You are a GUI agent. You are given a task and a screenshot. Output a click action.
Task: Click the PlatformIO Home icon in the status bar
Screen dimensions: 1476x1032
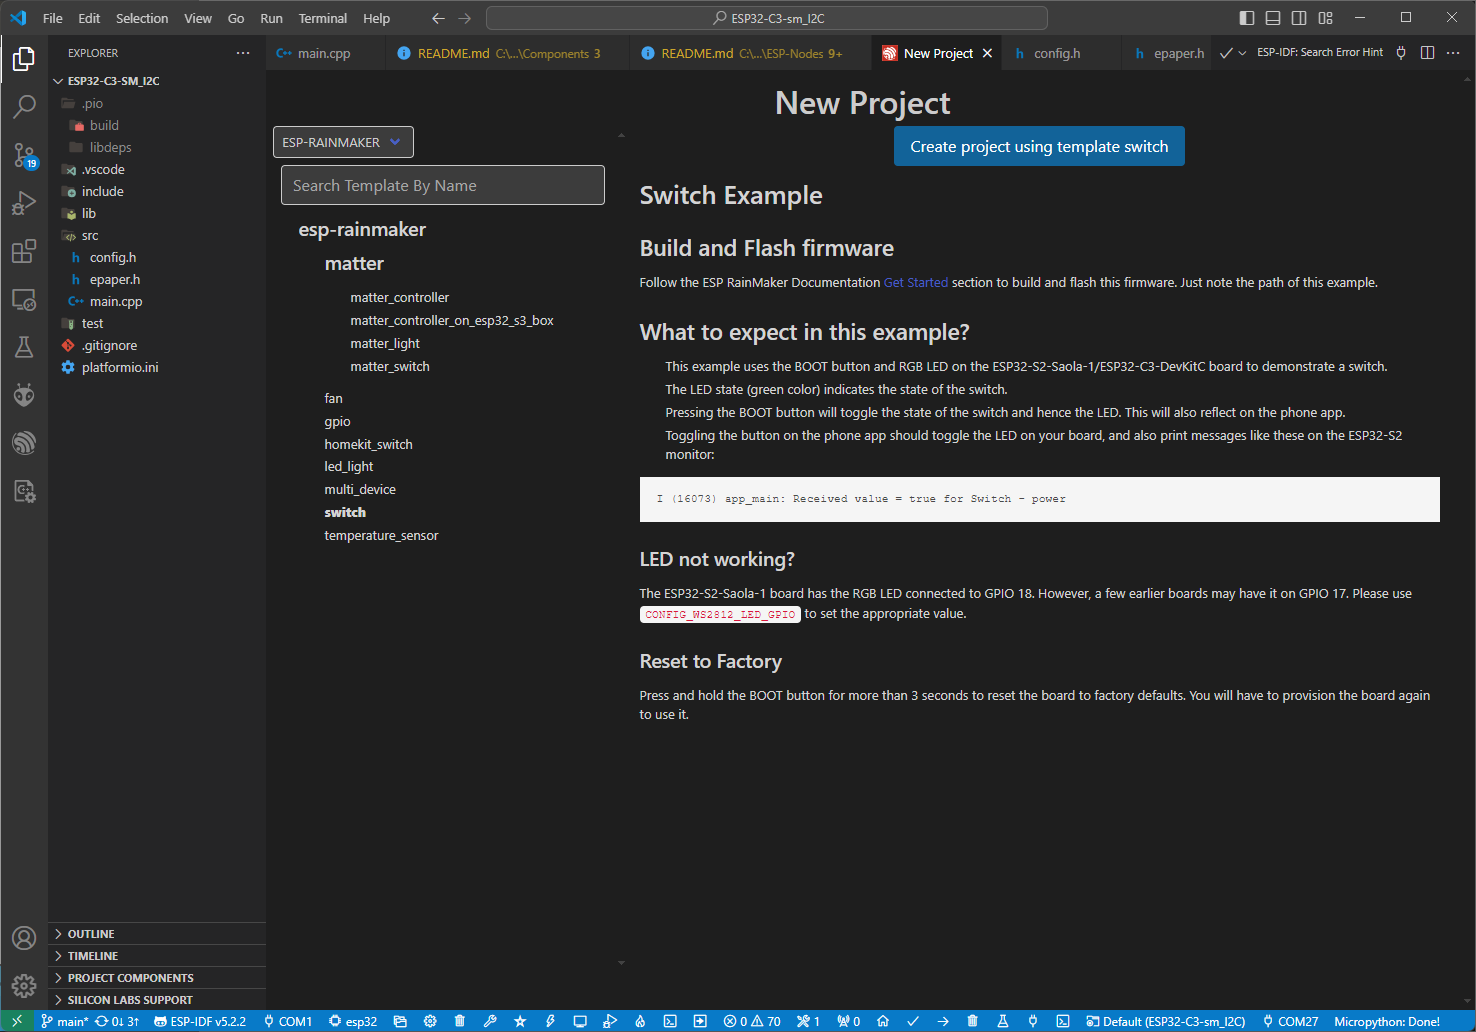[x=883, y=1021]
